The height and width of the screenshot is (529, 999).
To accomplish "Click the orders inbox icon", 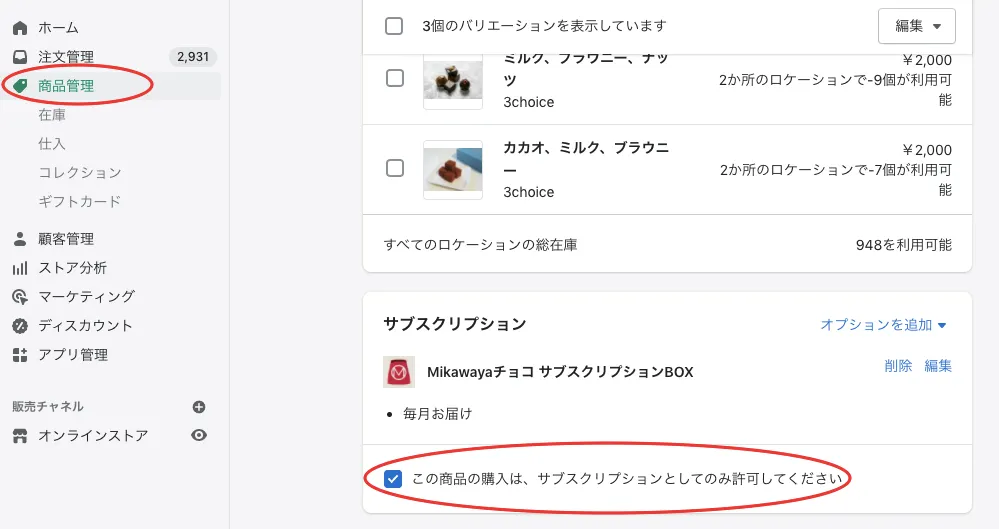I will 20,57.
